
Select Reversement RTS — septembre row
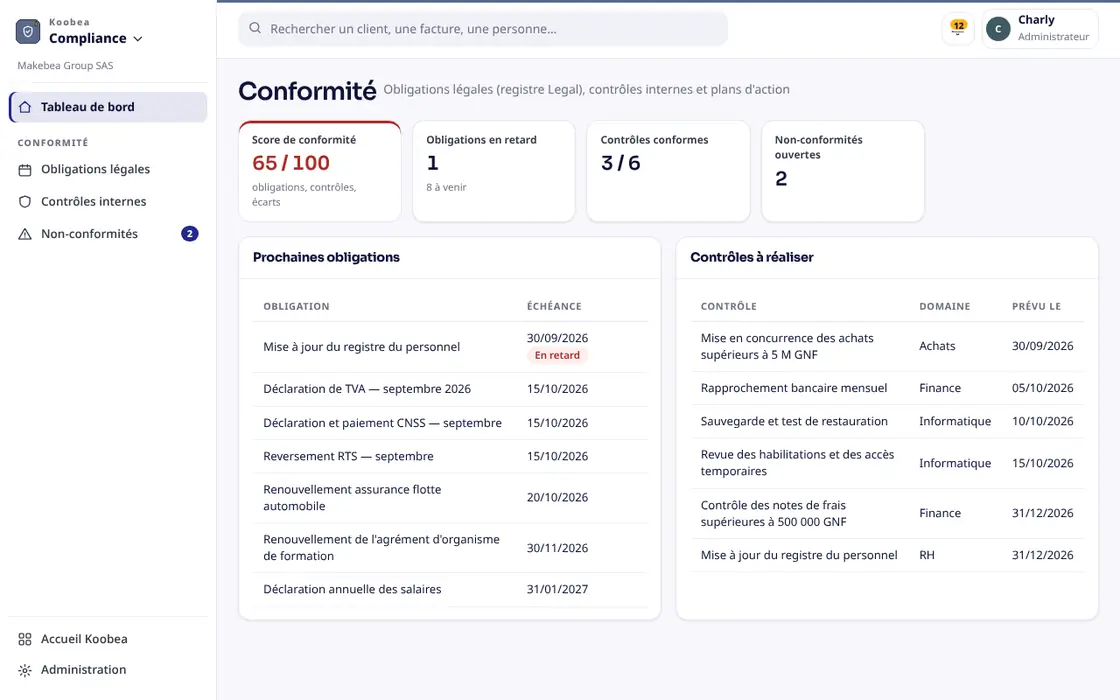(450, 456)
